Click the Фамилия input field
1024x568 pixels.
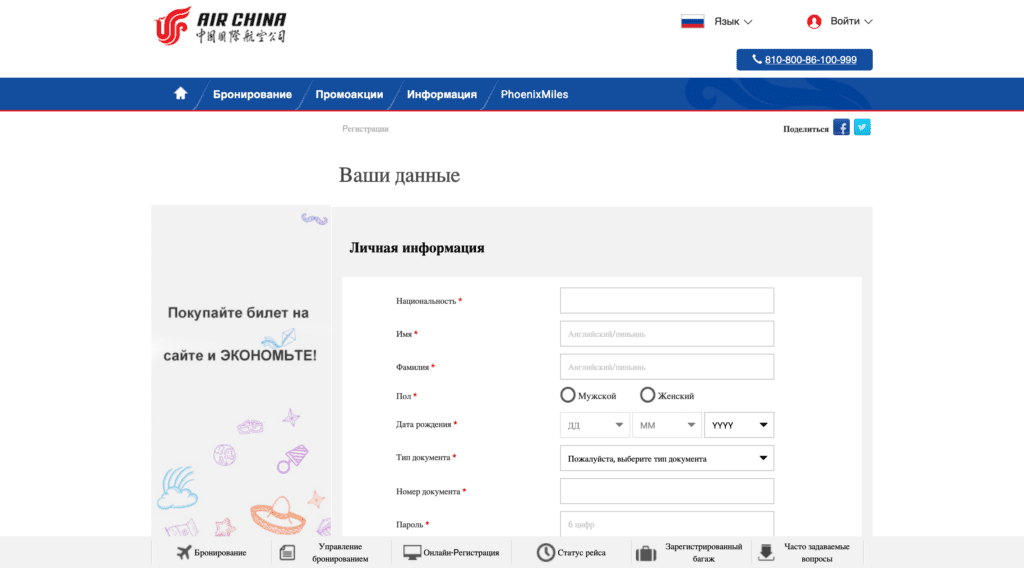667,367
